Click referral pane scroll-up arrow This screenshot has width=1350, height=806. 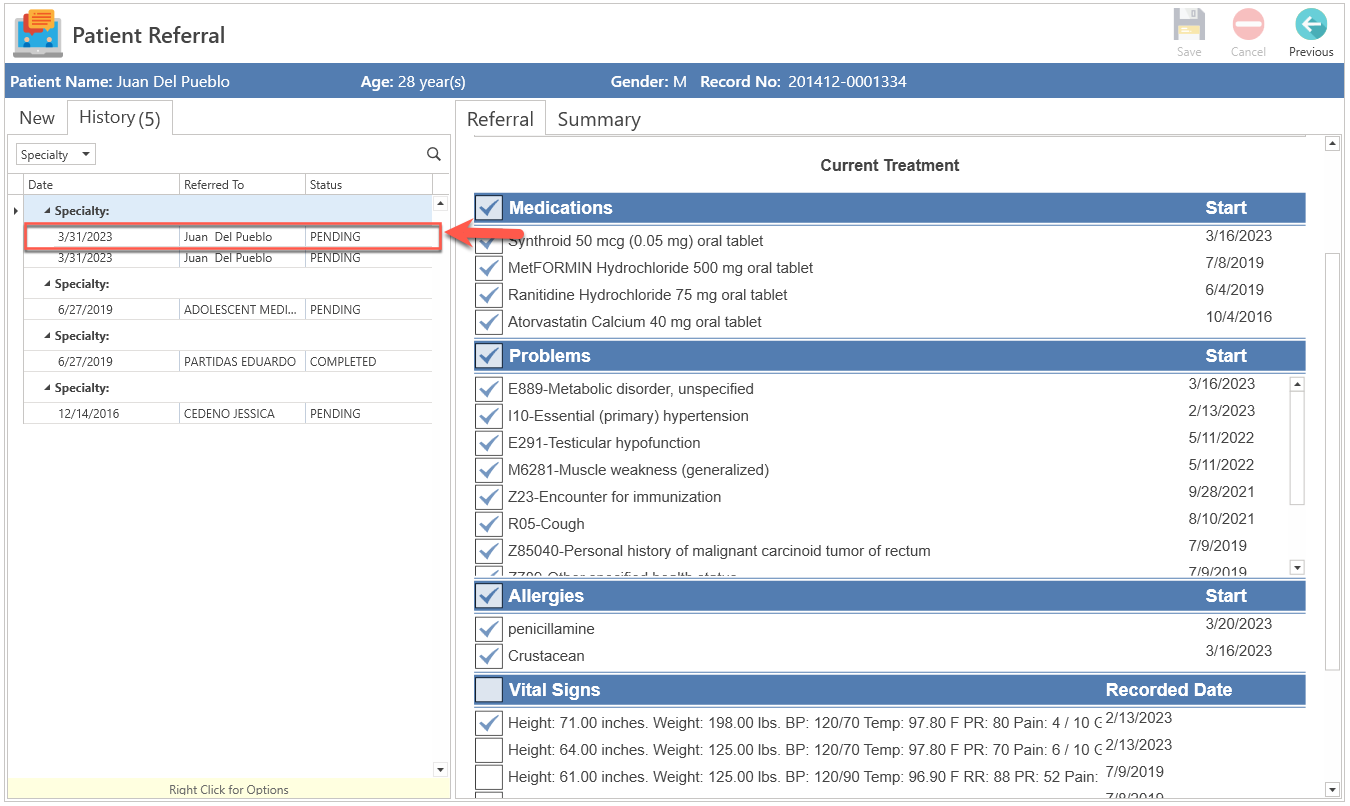click(x=1332, y=144)
